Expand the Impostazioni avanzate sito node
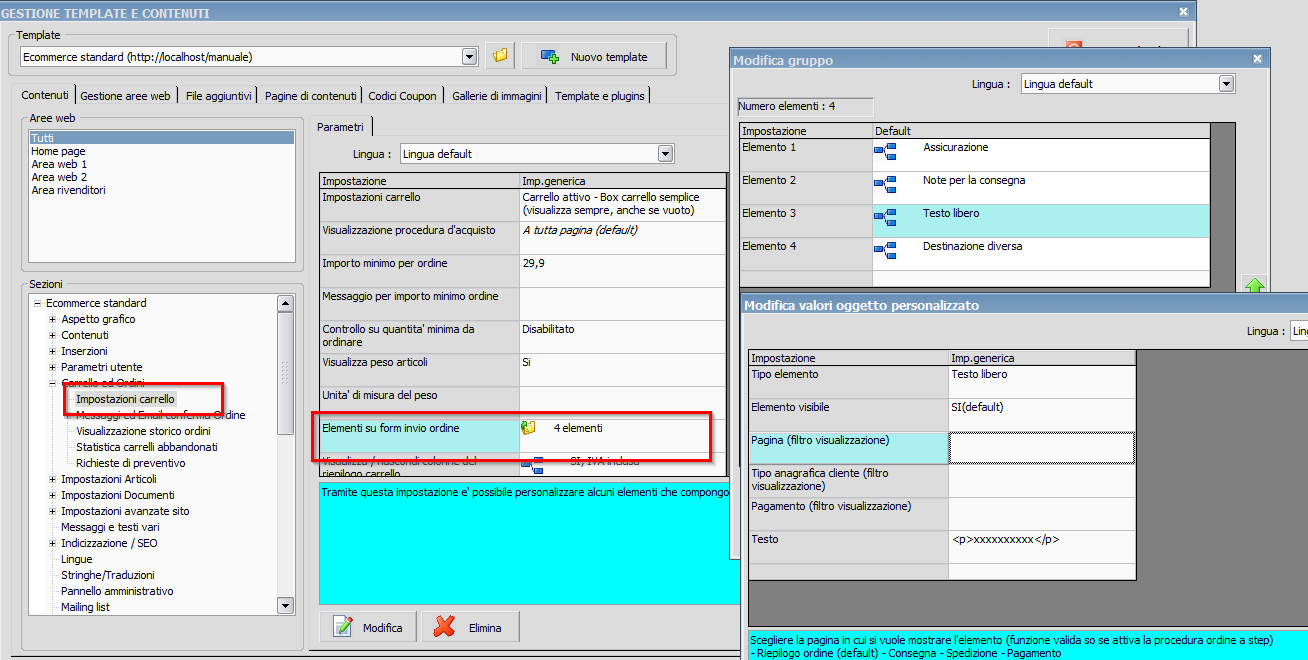The image size is (1308, 660). click(x=53, y=511)
